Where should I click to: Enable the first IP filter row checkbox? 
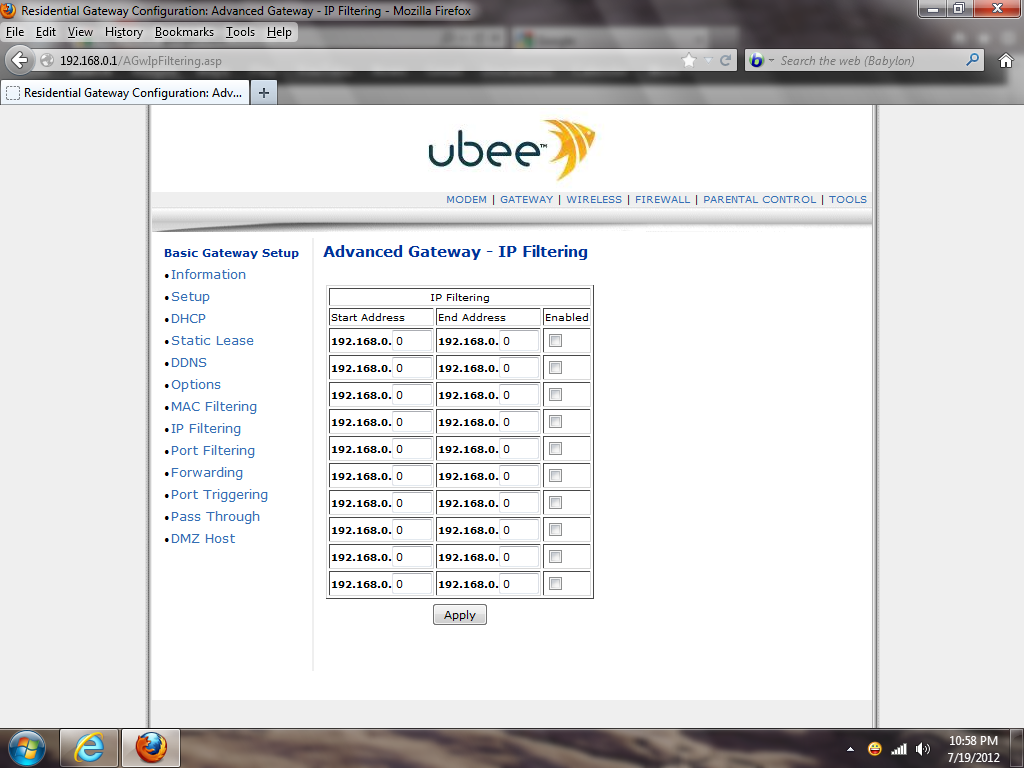556,341
